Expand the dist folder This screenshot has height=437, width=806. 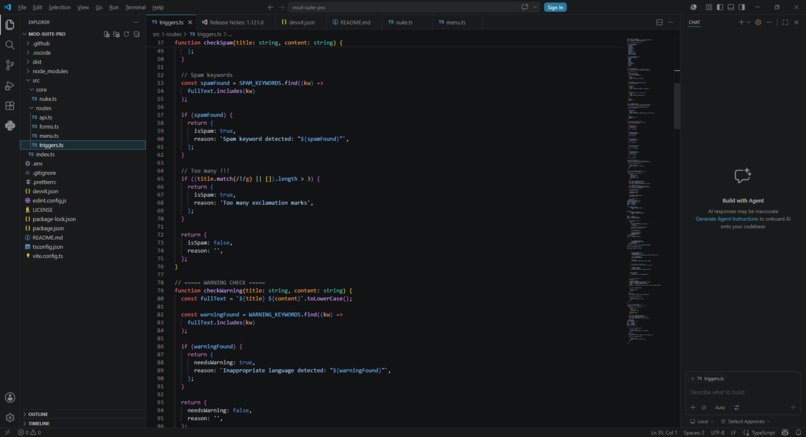83,62
